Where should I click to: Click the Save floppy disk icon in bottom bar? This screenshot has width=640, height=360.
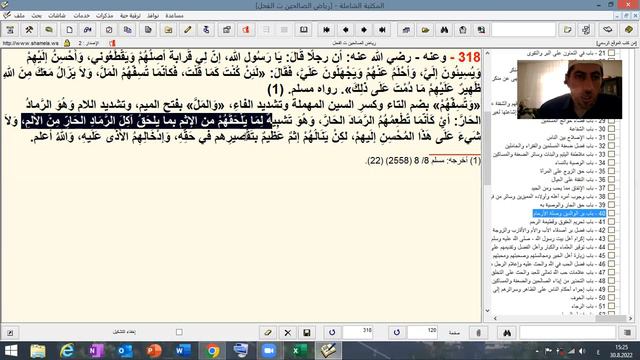pos(307,333)
